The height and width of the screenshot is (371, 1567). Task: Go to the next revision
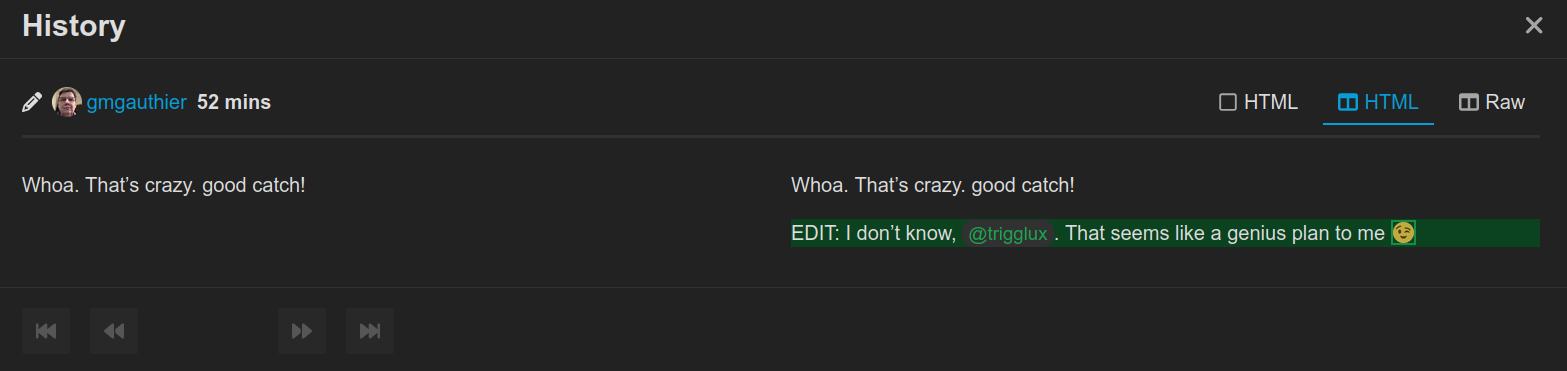(x=302, y=331)
